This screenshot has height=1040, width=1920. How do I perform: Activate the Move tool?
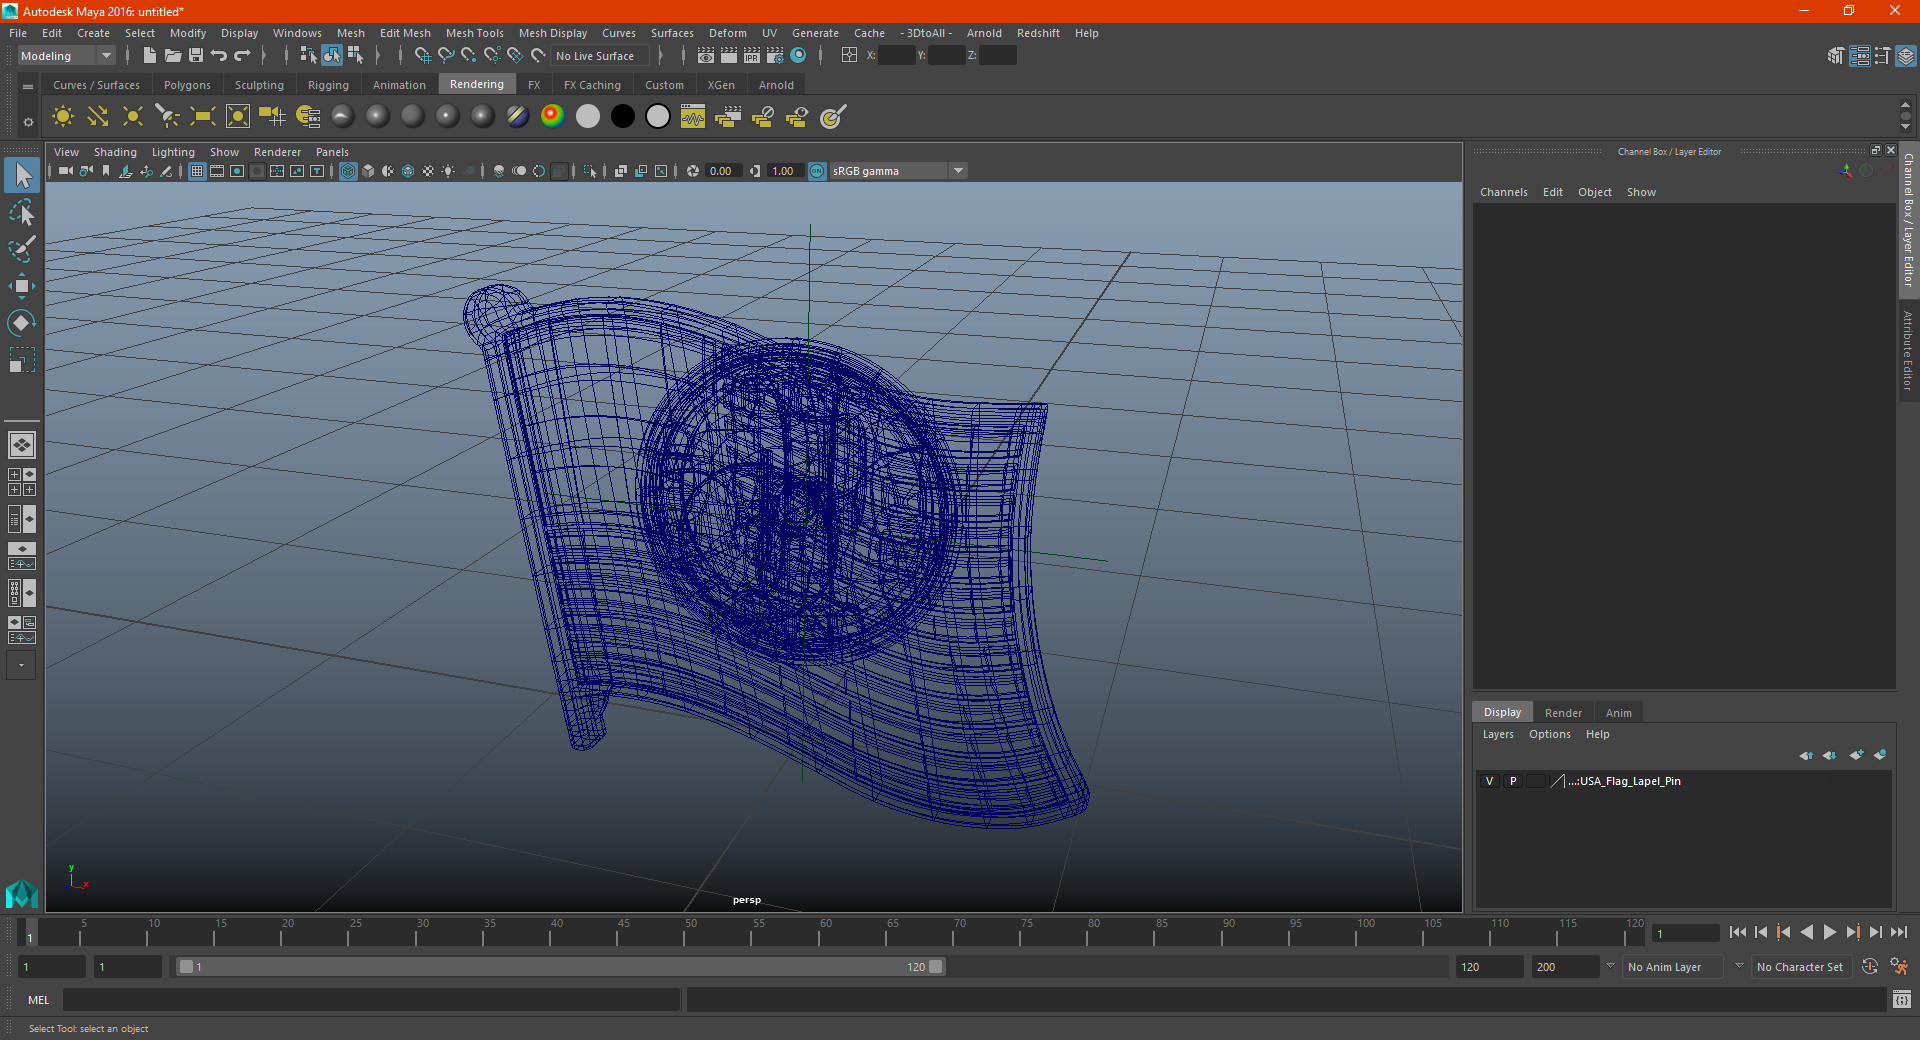pos(22,286)
